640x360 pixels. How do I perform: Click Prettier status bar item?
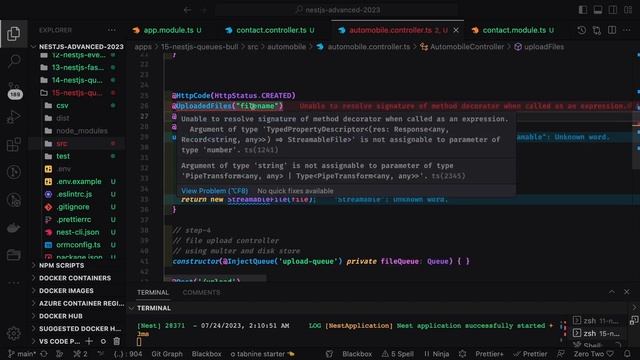530,354
